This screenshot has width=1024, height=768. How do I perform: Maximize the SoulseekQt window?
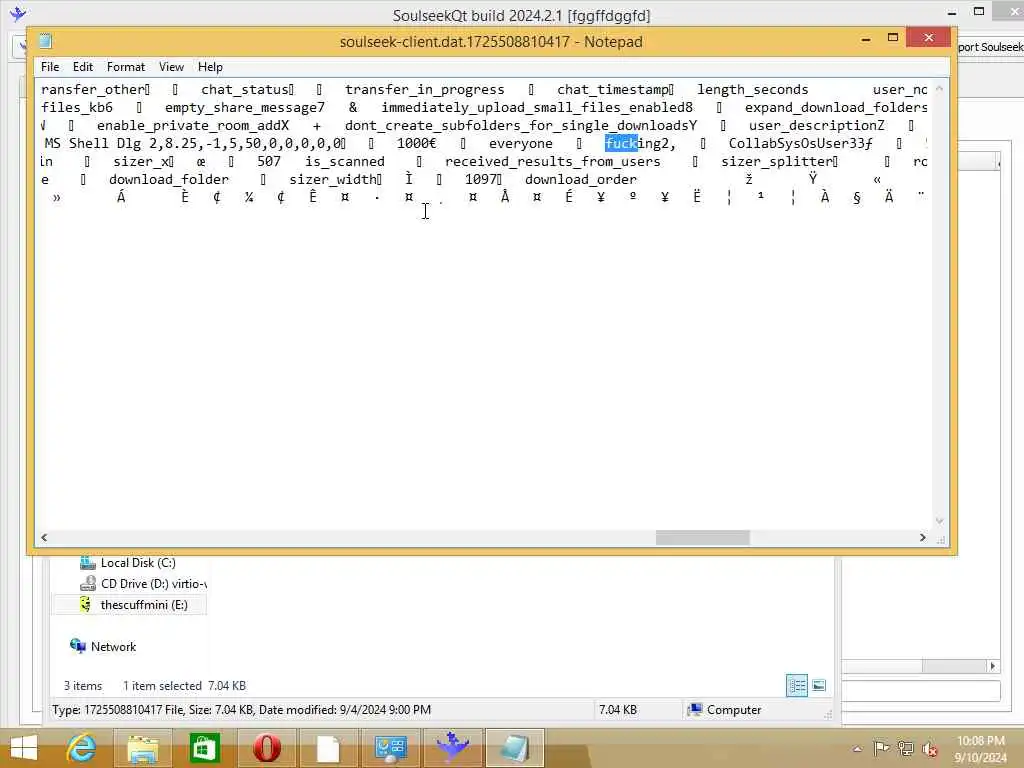pos(978,11)
